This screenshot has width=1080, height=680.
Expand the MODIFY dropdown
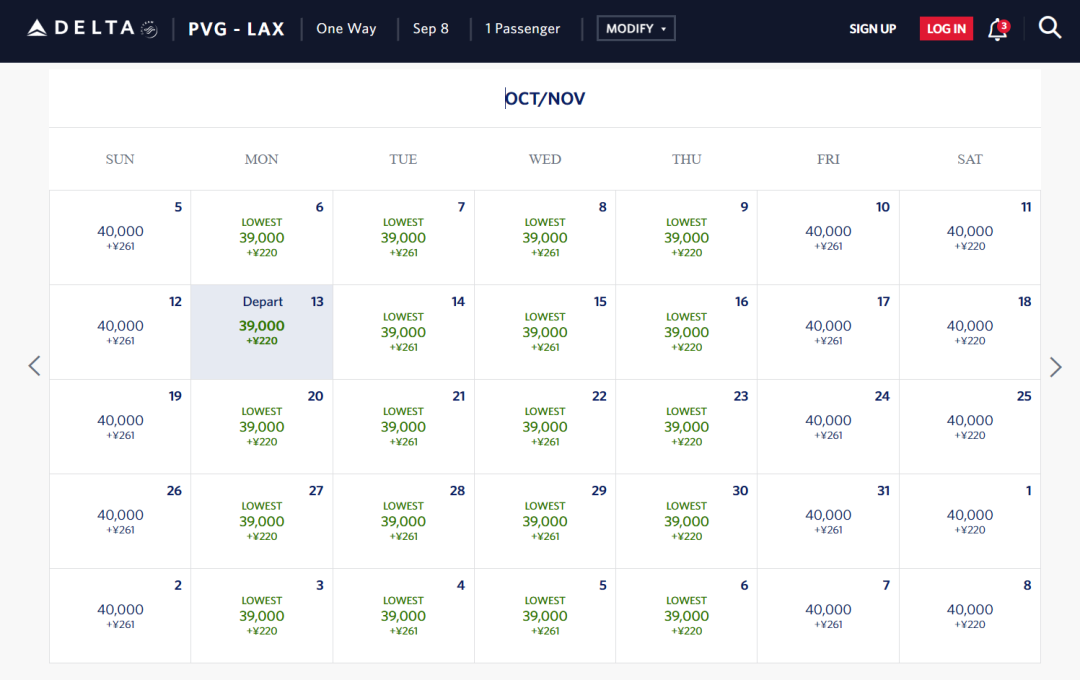[x=636, y=28]
